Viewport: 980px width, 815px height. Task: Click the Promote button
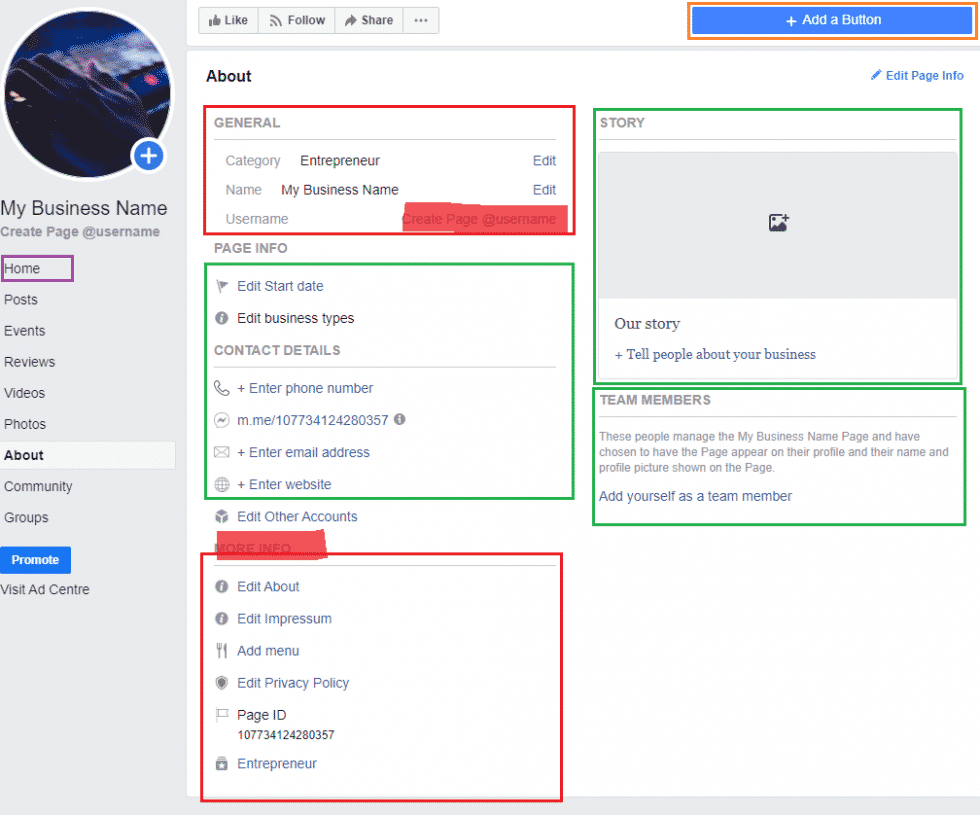35,560
